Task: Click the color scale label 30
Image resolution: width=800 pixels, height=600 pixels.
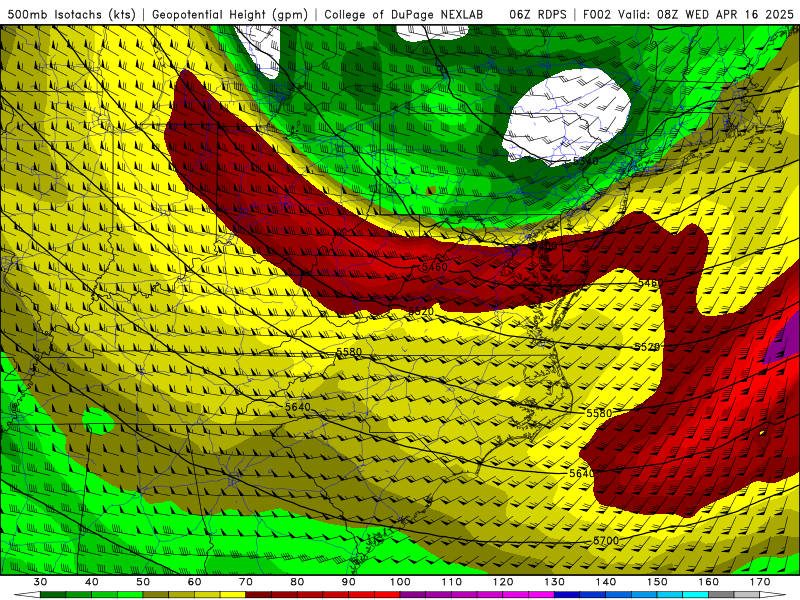Action: [x=40, y=582]
